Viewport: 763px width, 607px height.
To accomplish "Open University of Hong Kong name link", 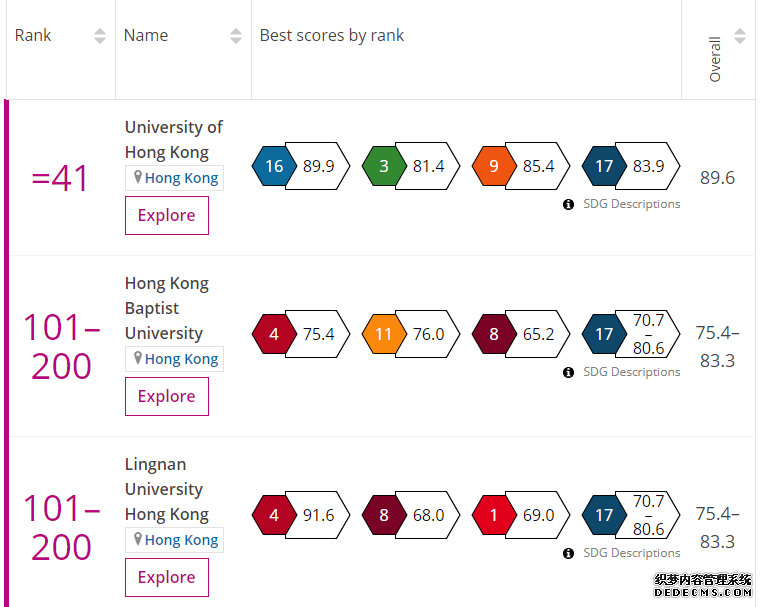I will click(174, 140).
